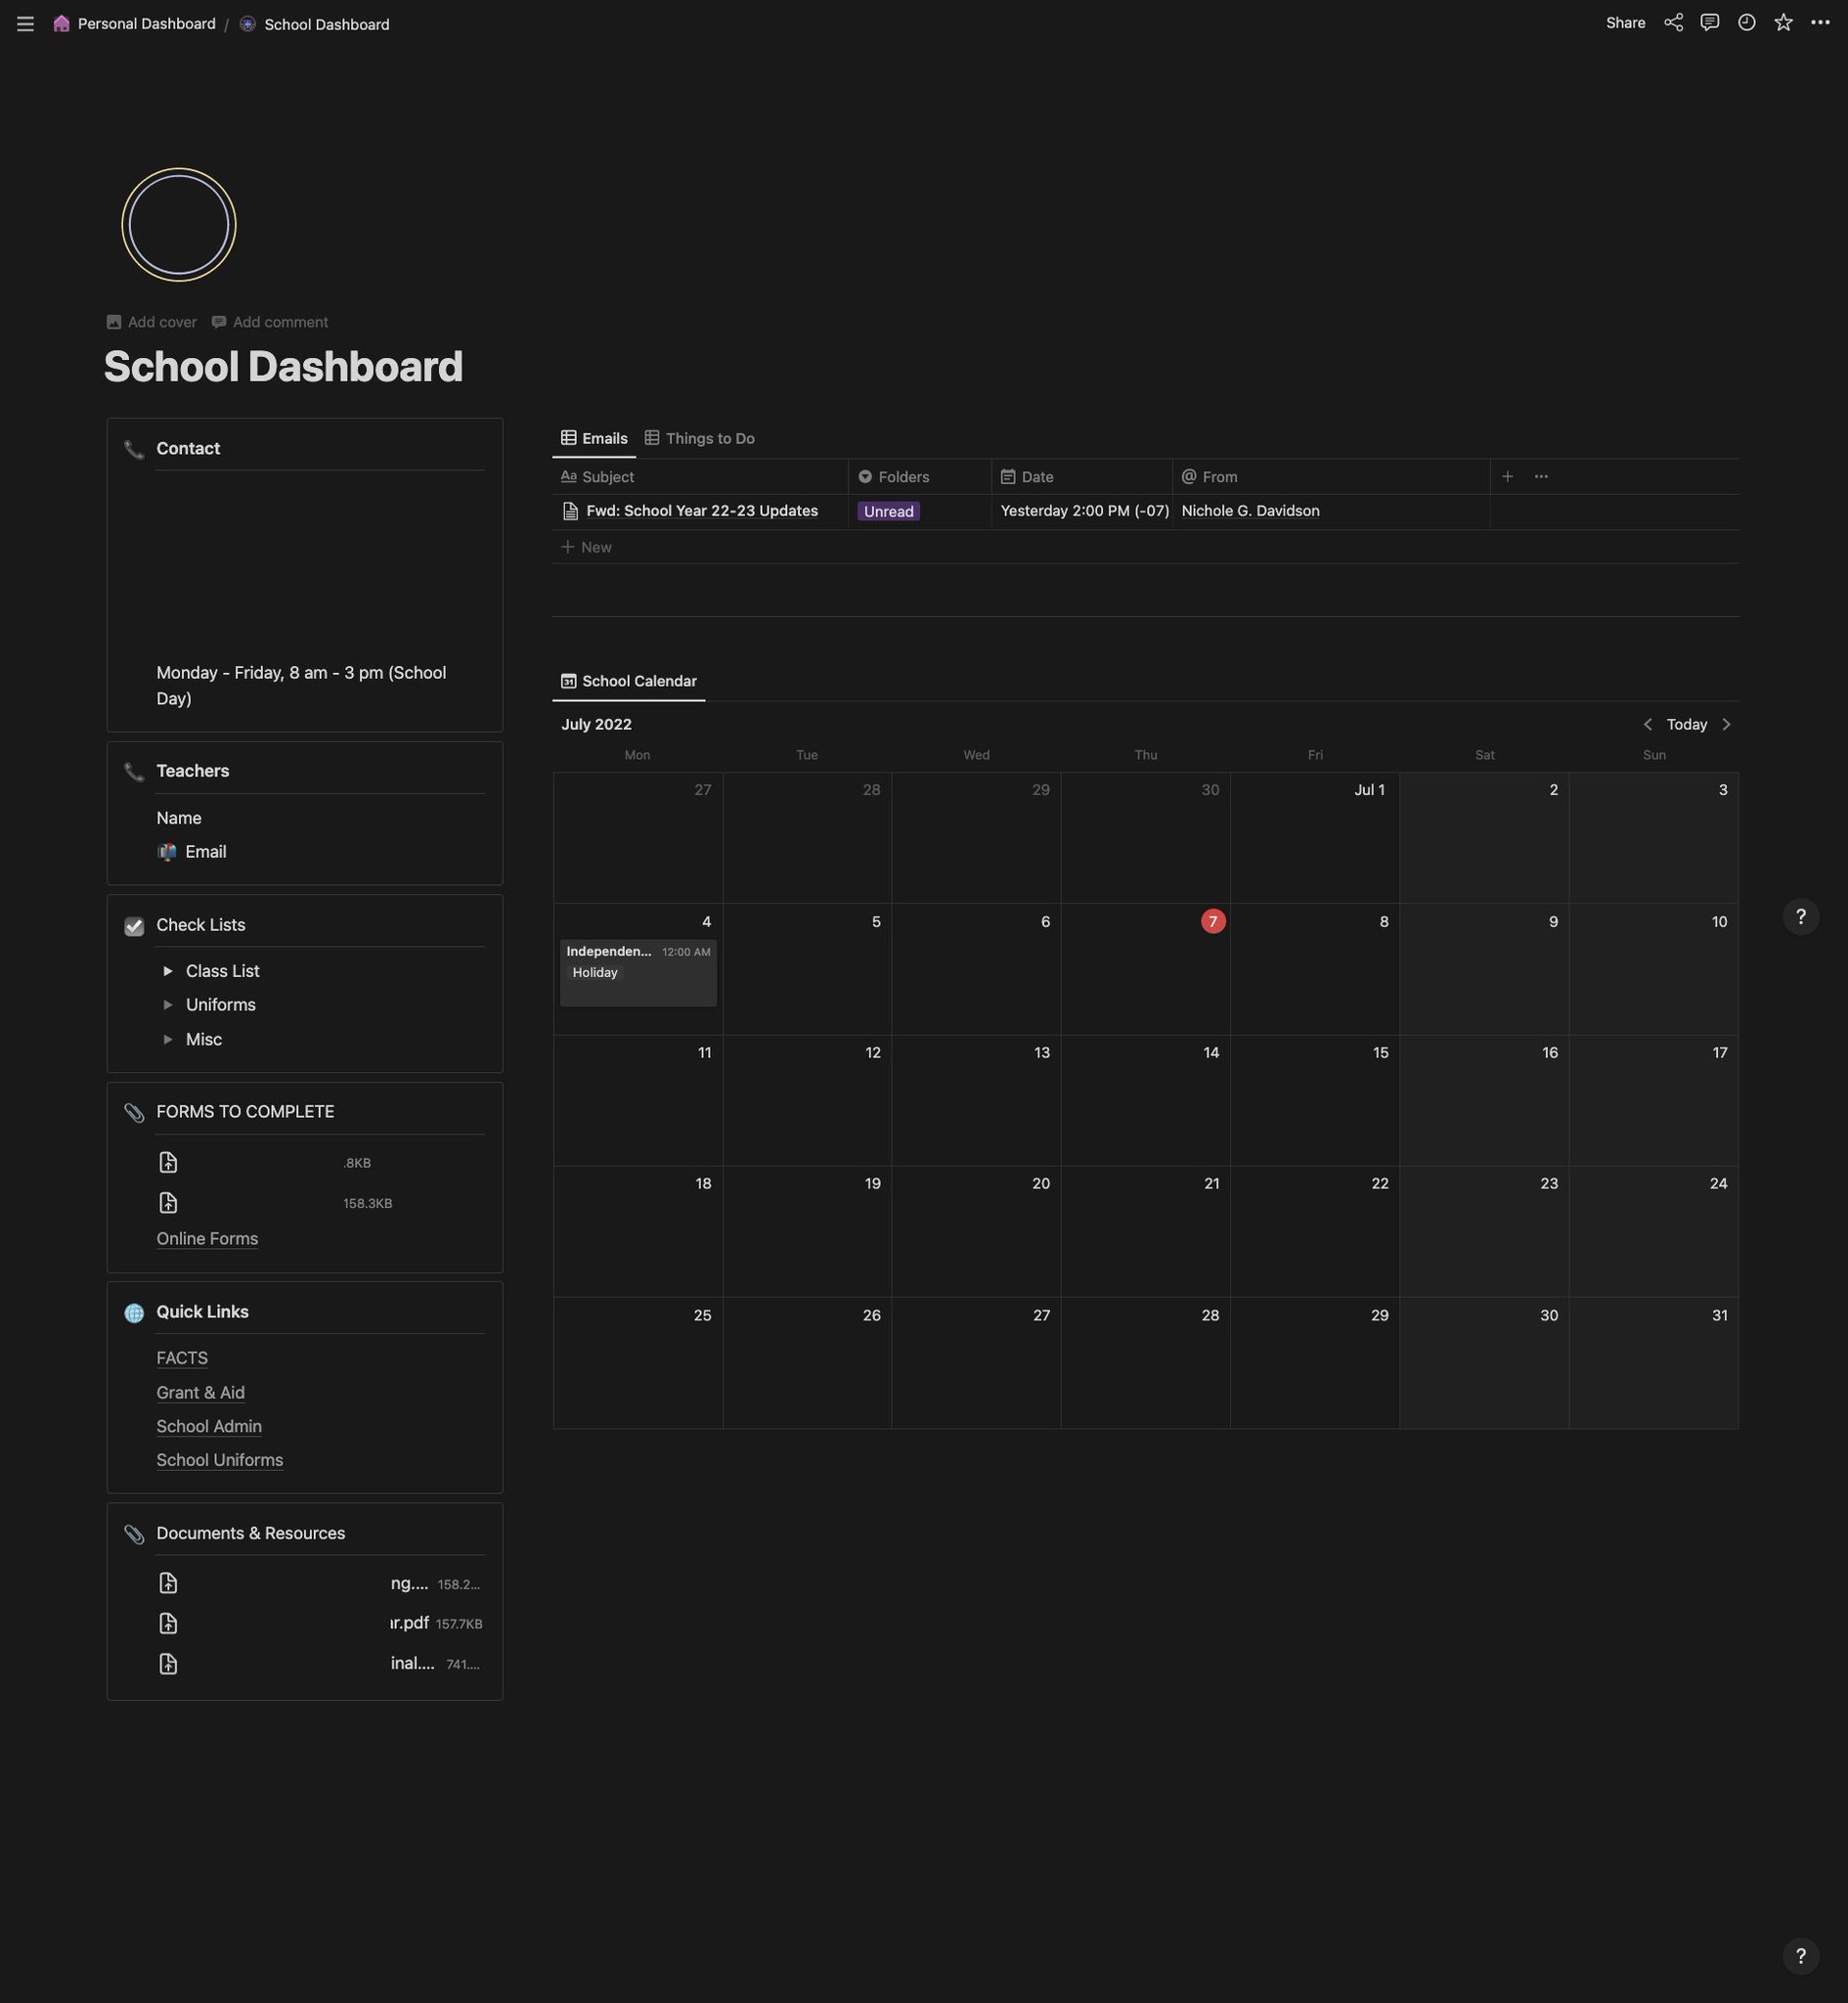Add a new property column with plus
The image size is (1848, 2003).
[1507, 477]
